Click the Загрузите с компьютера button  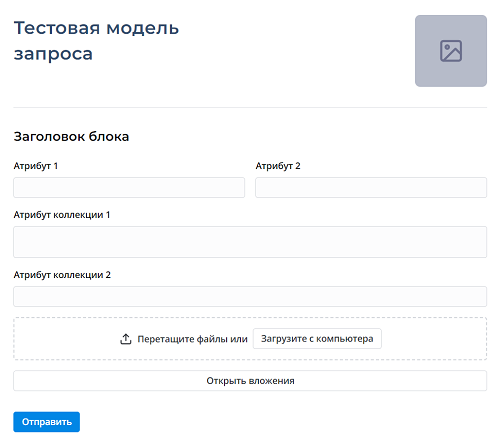coord(317,339)
